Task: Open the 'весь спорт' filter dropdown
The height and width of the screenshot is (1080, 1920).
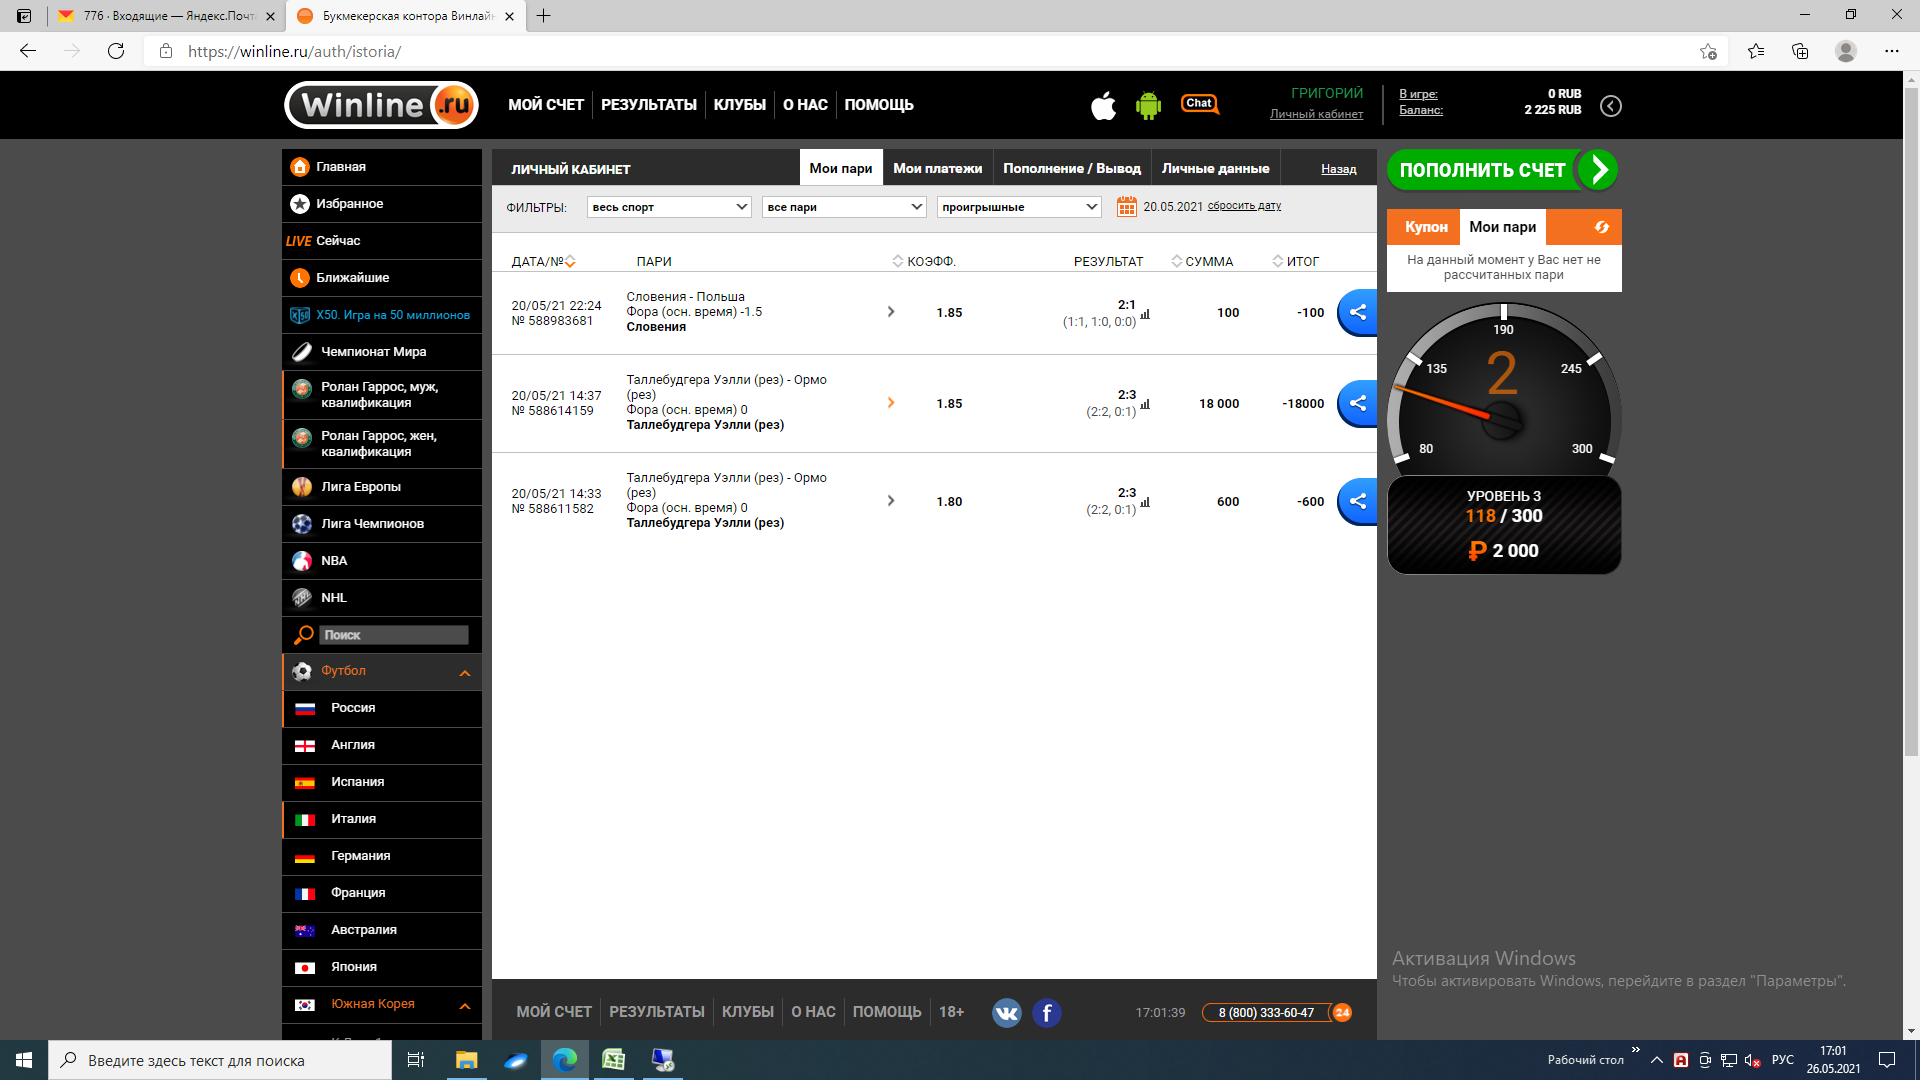Action: coord(668,207)
